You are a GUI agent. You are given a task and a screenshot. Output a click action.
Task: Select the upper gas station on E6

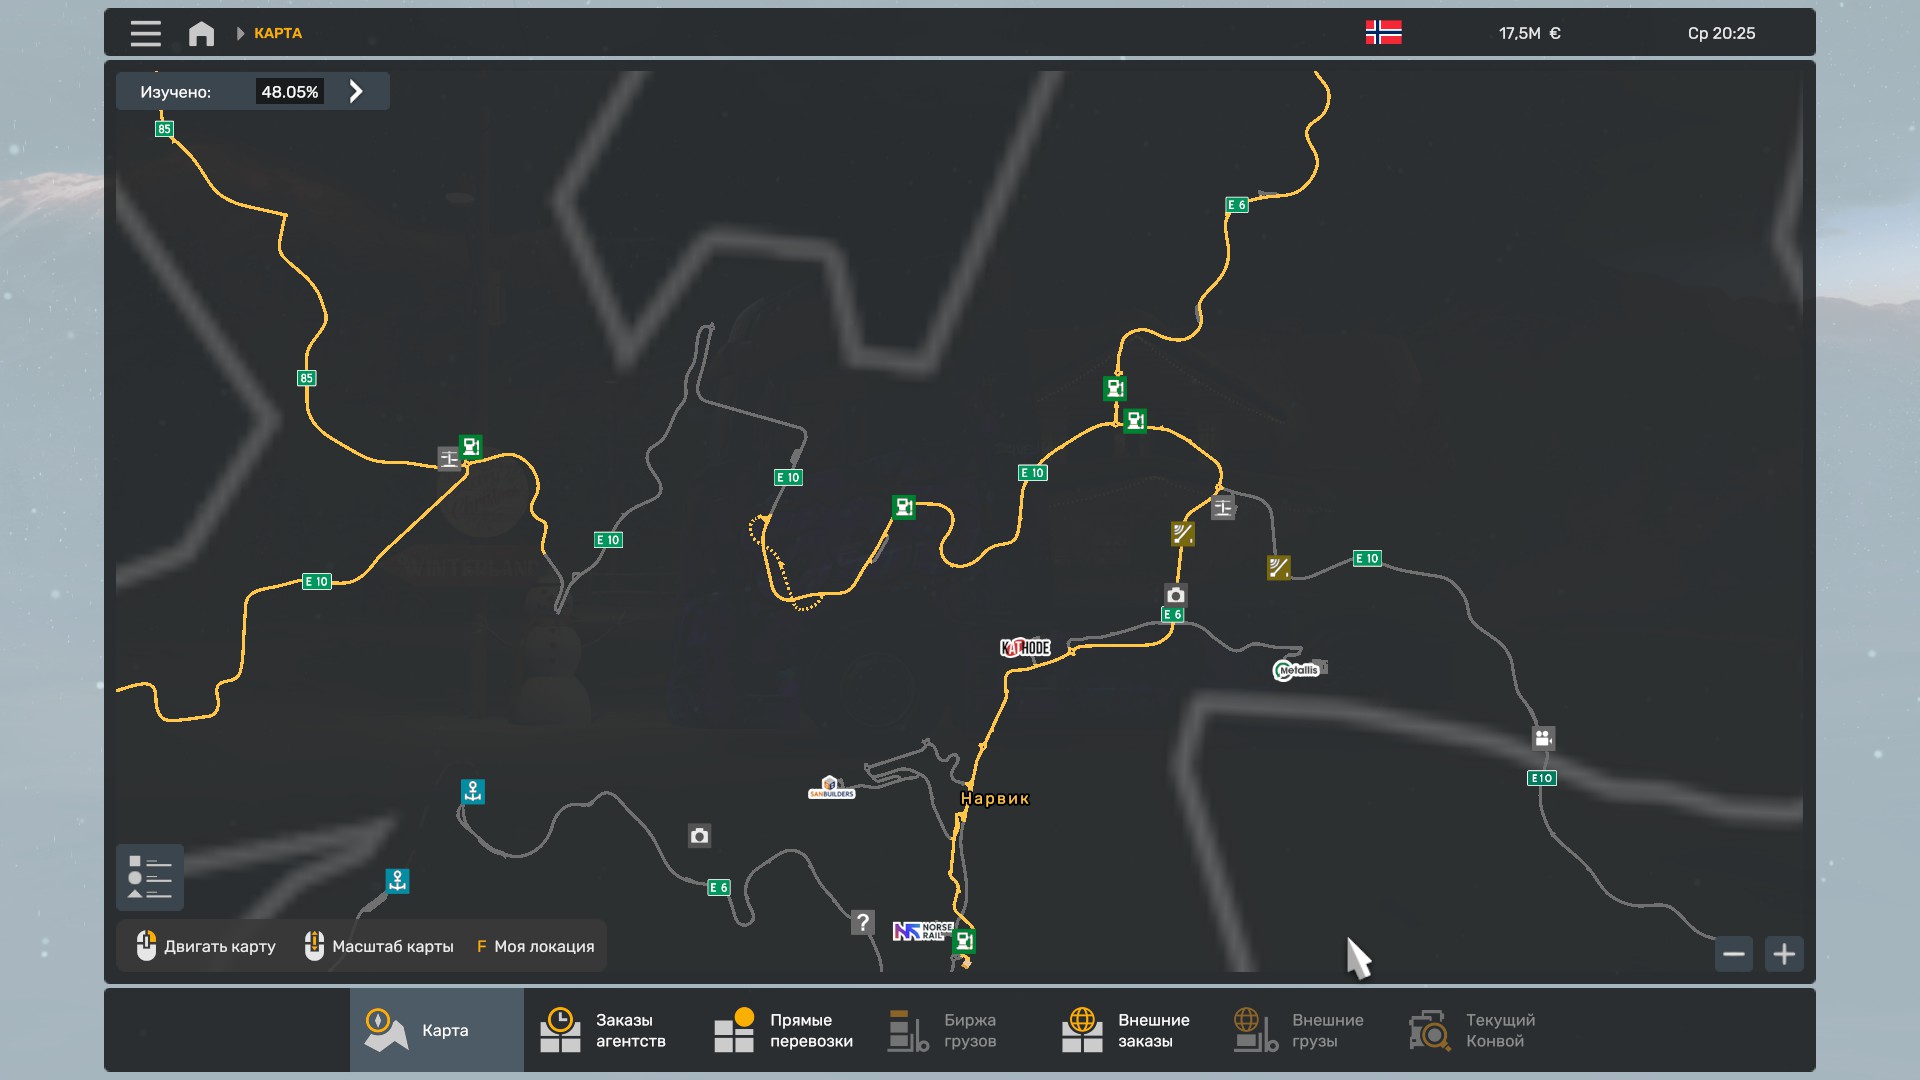(x=1115, y=388)
